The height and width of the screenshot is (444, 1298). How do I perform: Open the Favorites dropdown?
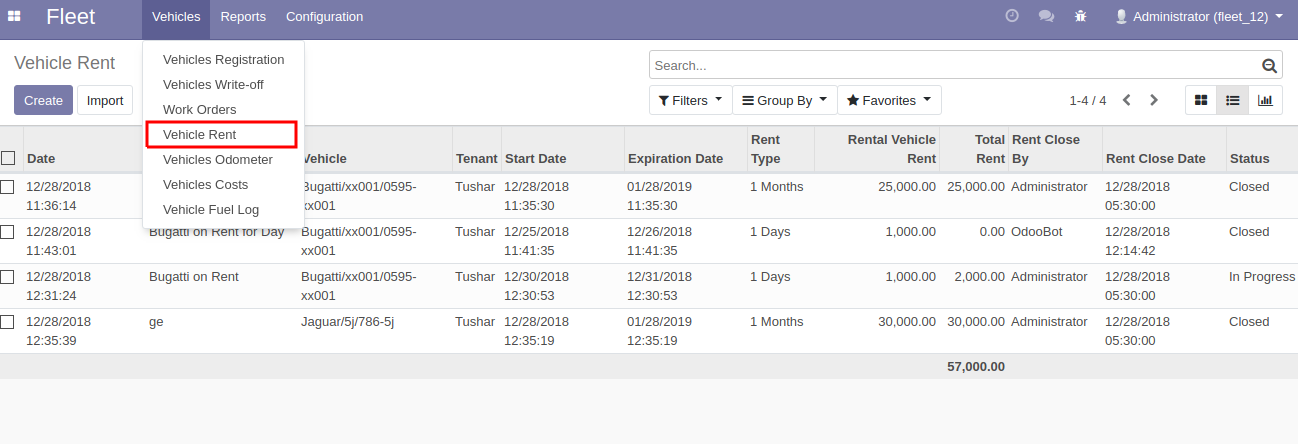(889, 100)
